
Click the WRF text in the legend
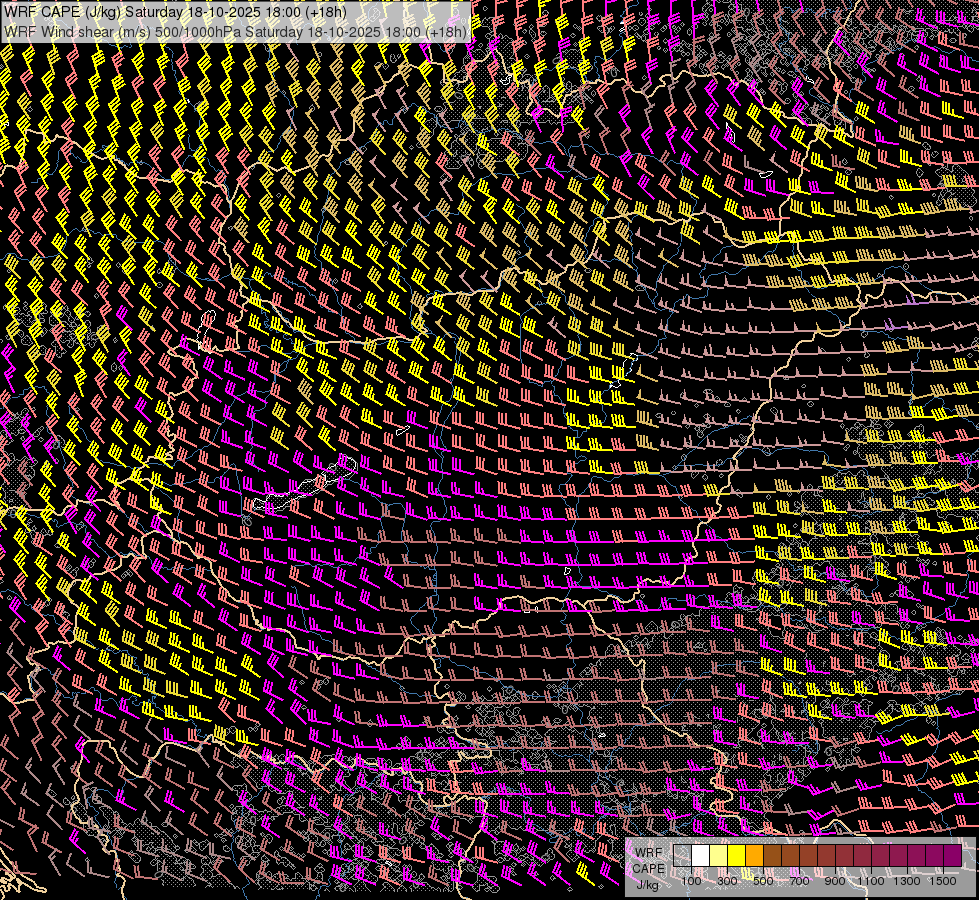(648, 852)
